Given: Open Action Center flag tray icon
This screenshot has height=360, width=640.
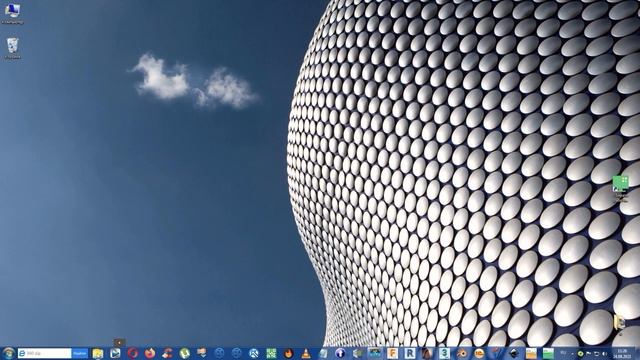Looking at the screenshot, I should (x=589, y=353).
